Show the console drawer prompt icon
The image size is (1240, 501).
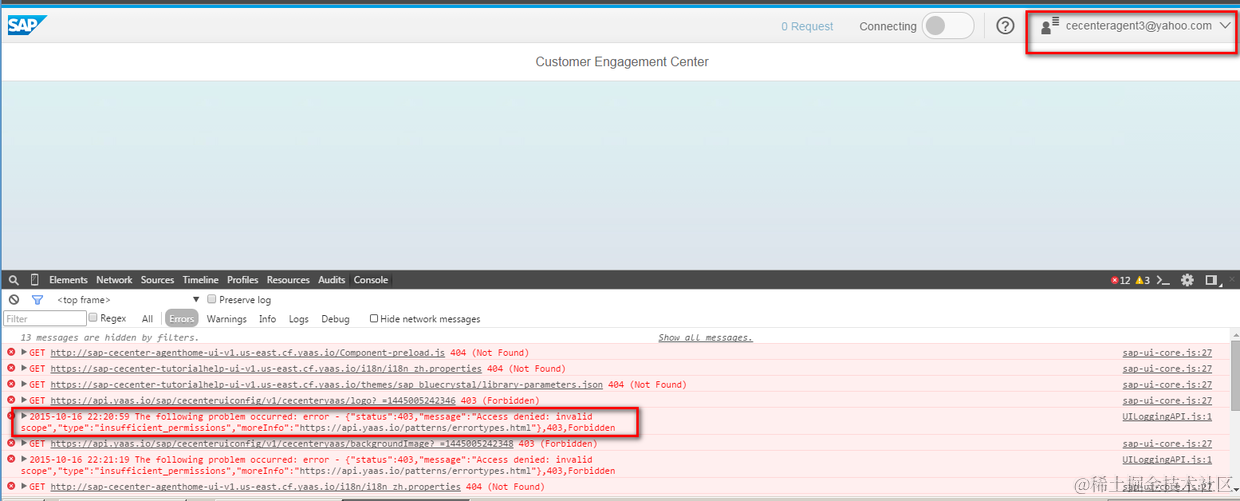[1164, 280]
